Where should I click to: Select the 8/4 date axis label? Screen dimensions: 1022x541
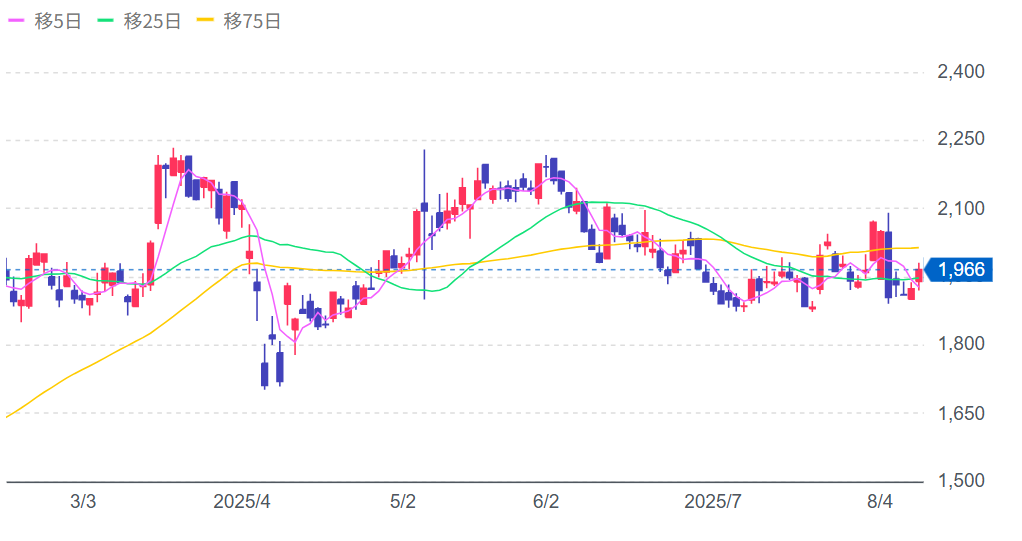pyautogui.click(x=880, y=502)
